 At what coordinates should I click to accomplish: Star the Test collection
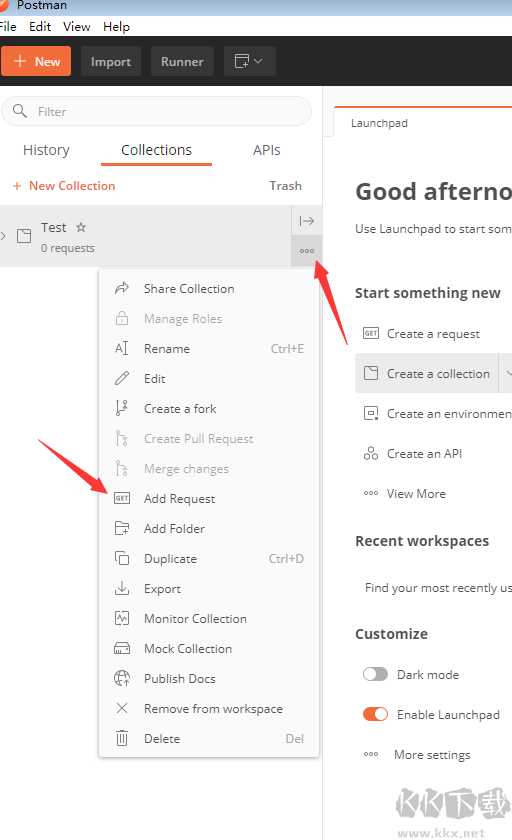81,227
